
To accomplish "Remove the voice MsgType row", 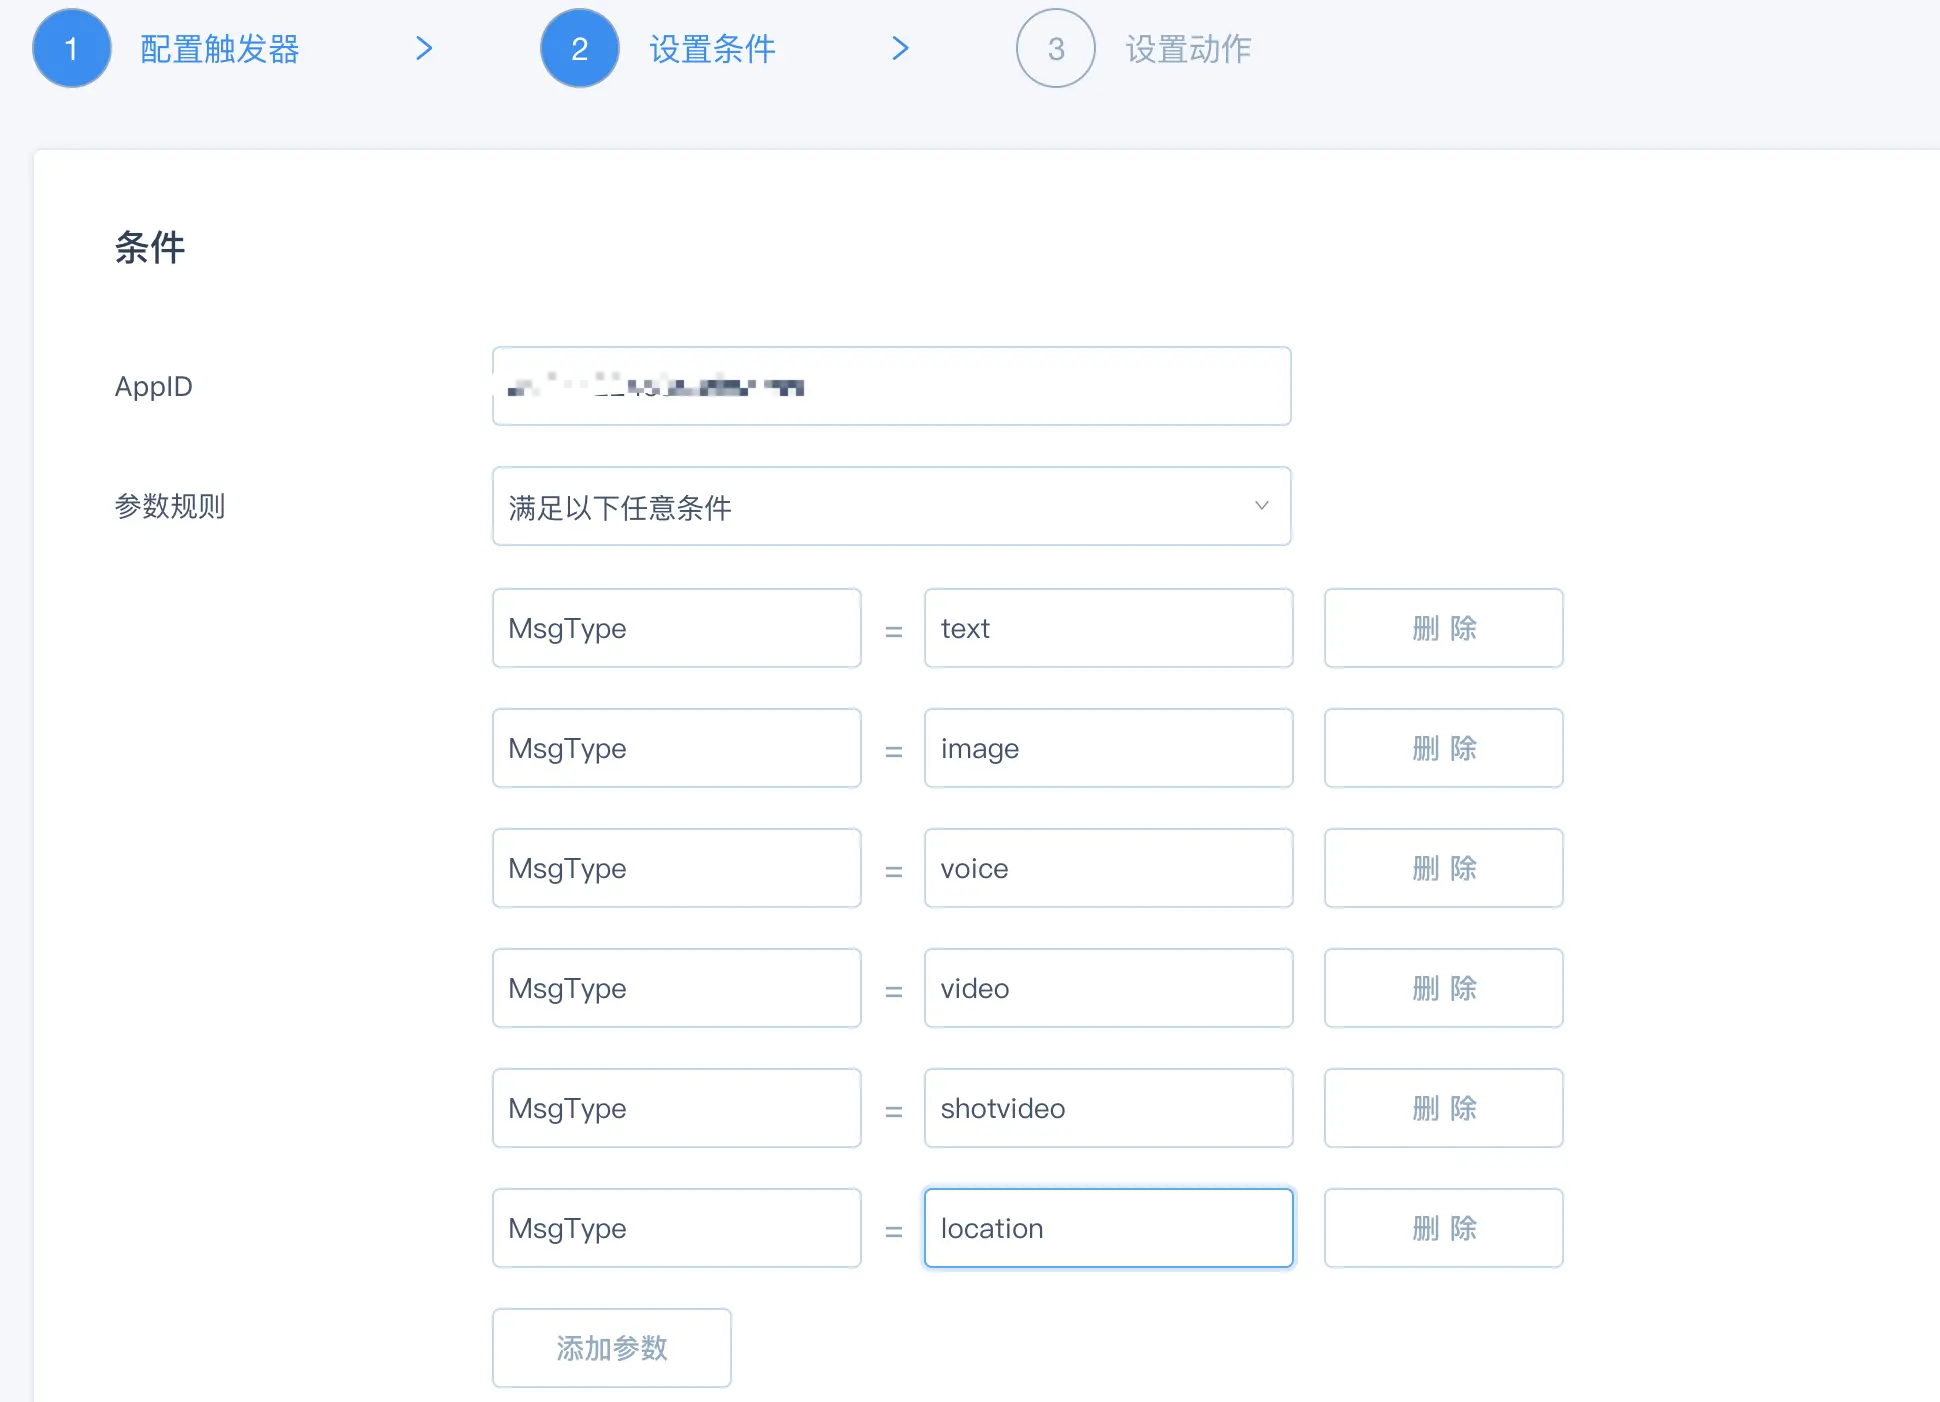I will tap(1442, 868).
